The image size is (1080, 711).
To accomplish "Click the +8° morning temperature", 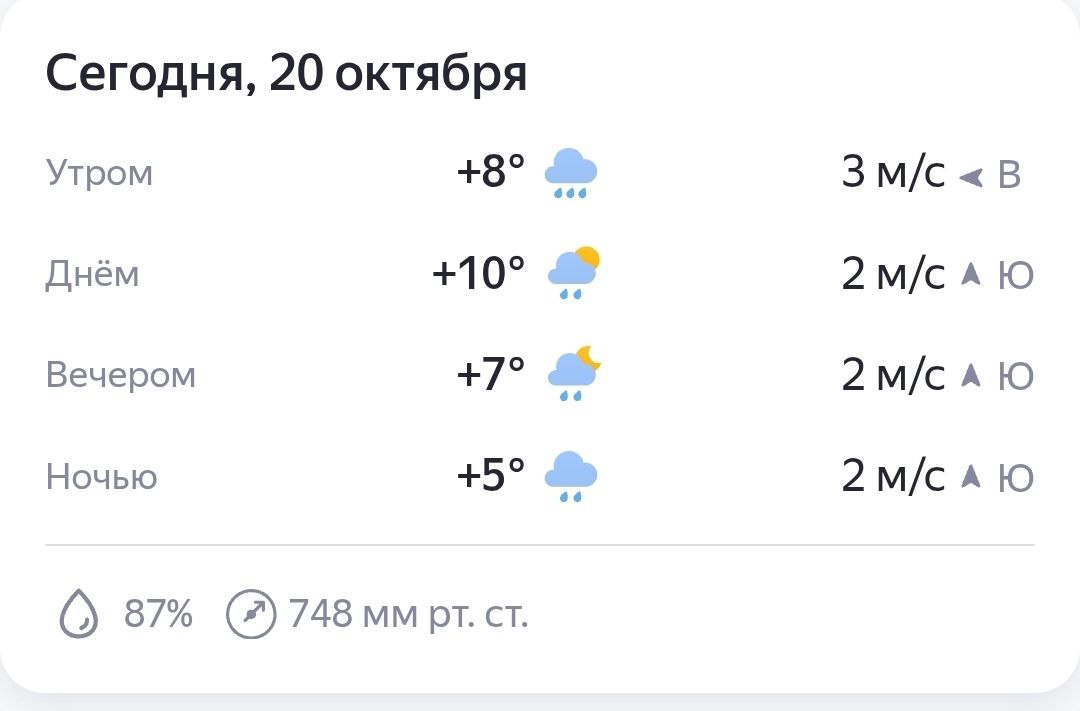I will click(490, 173).
